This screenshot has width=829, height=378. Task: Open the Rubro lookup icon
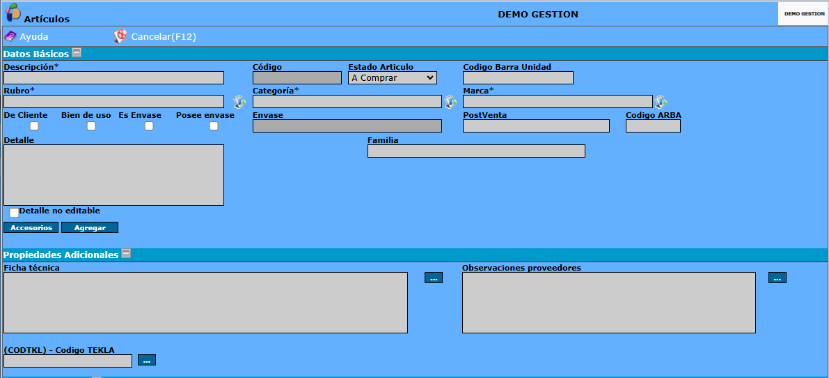(x=240, y=102)
